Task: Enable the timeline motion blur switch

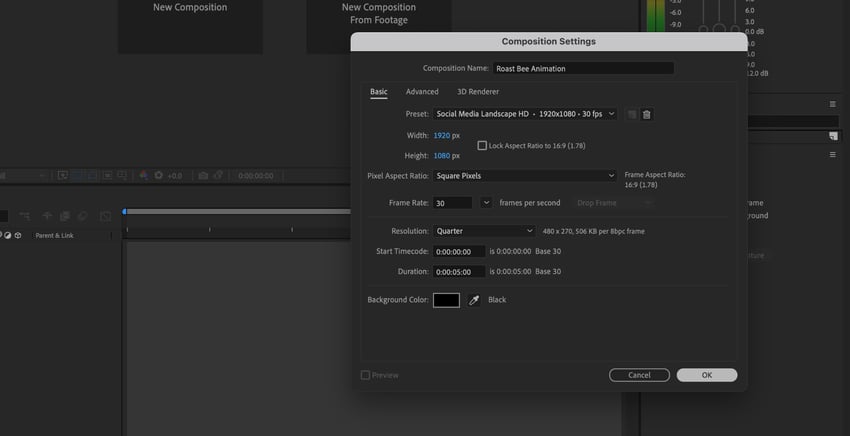Action: coord(82,216)
